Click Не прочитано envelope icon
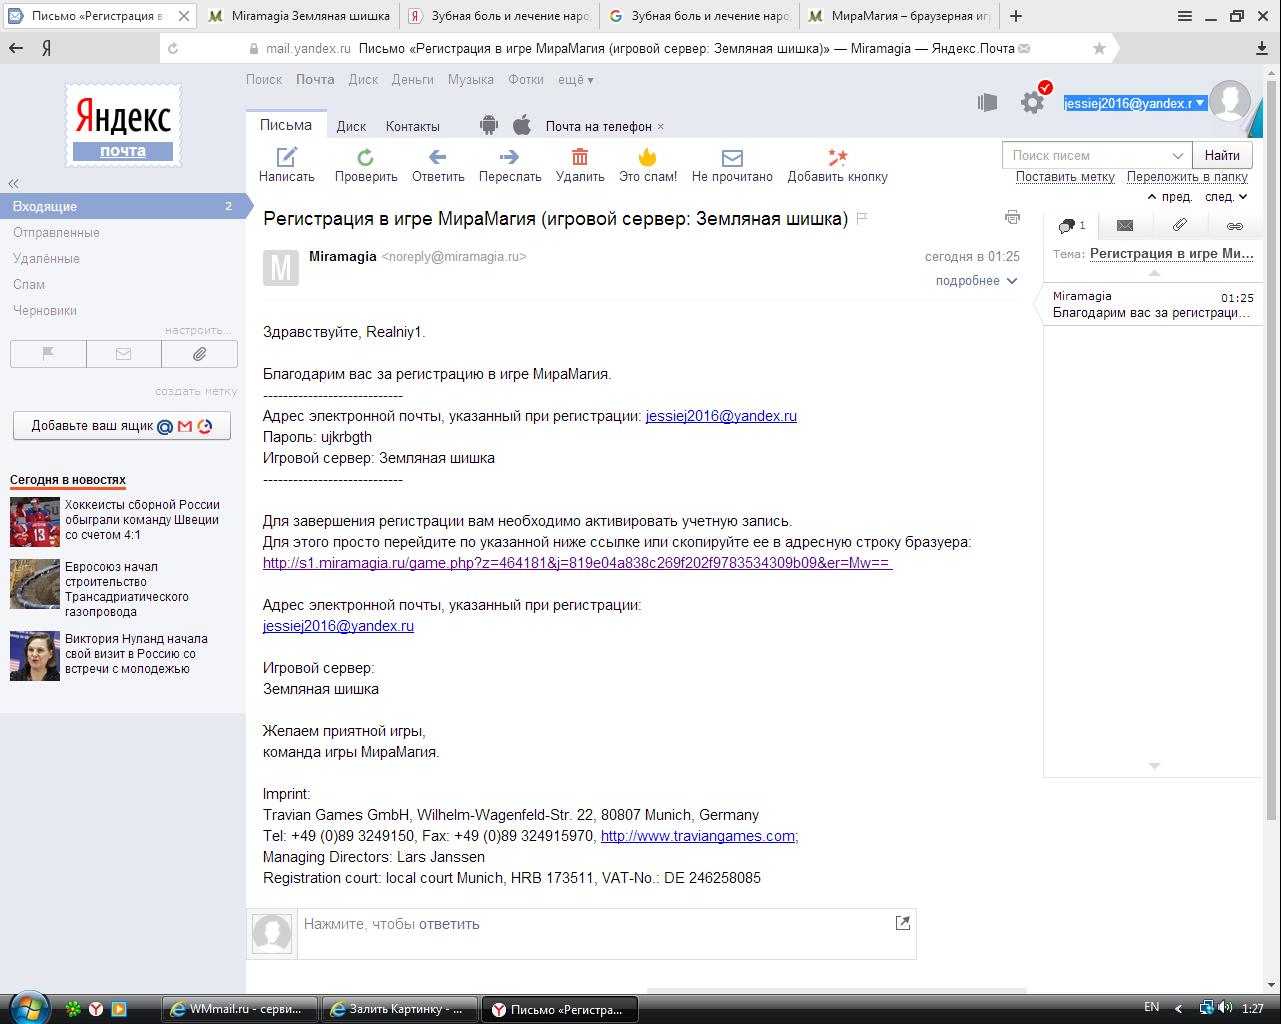 732,158
